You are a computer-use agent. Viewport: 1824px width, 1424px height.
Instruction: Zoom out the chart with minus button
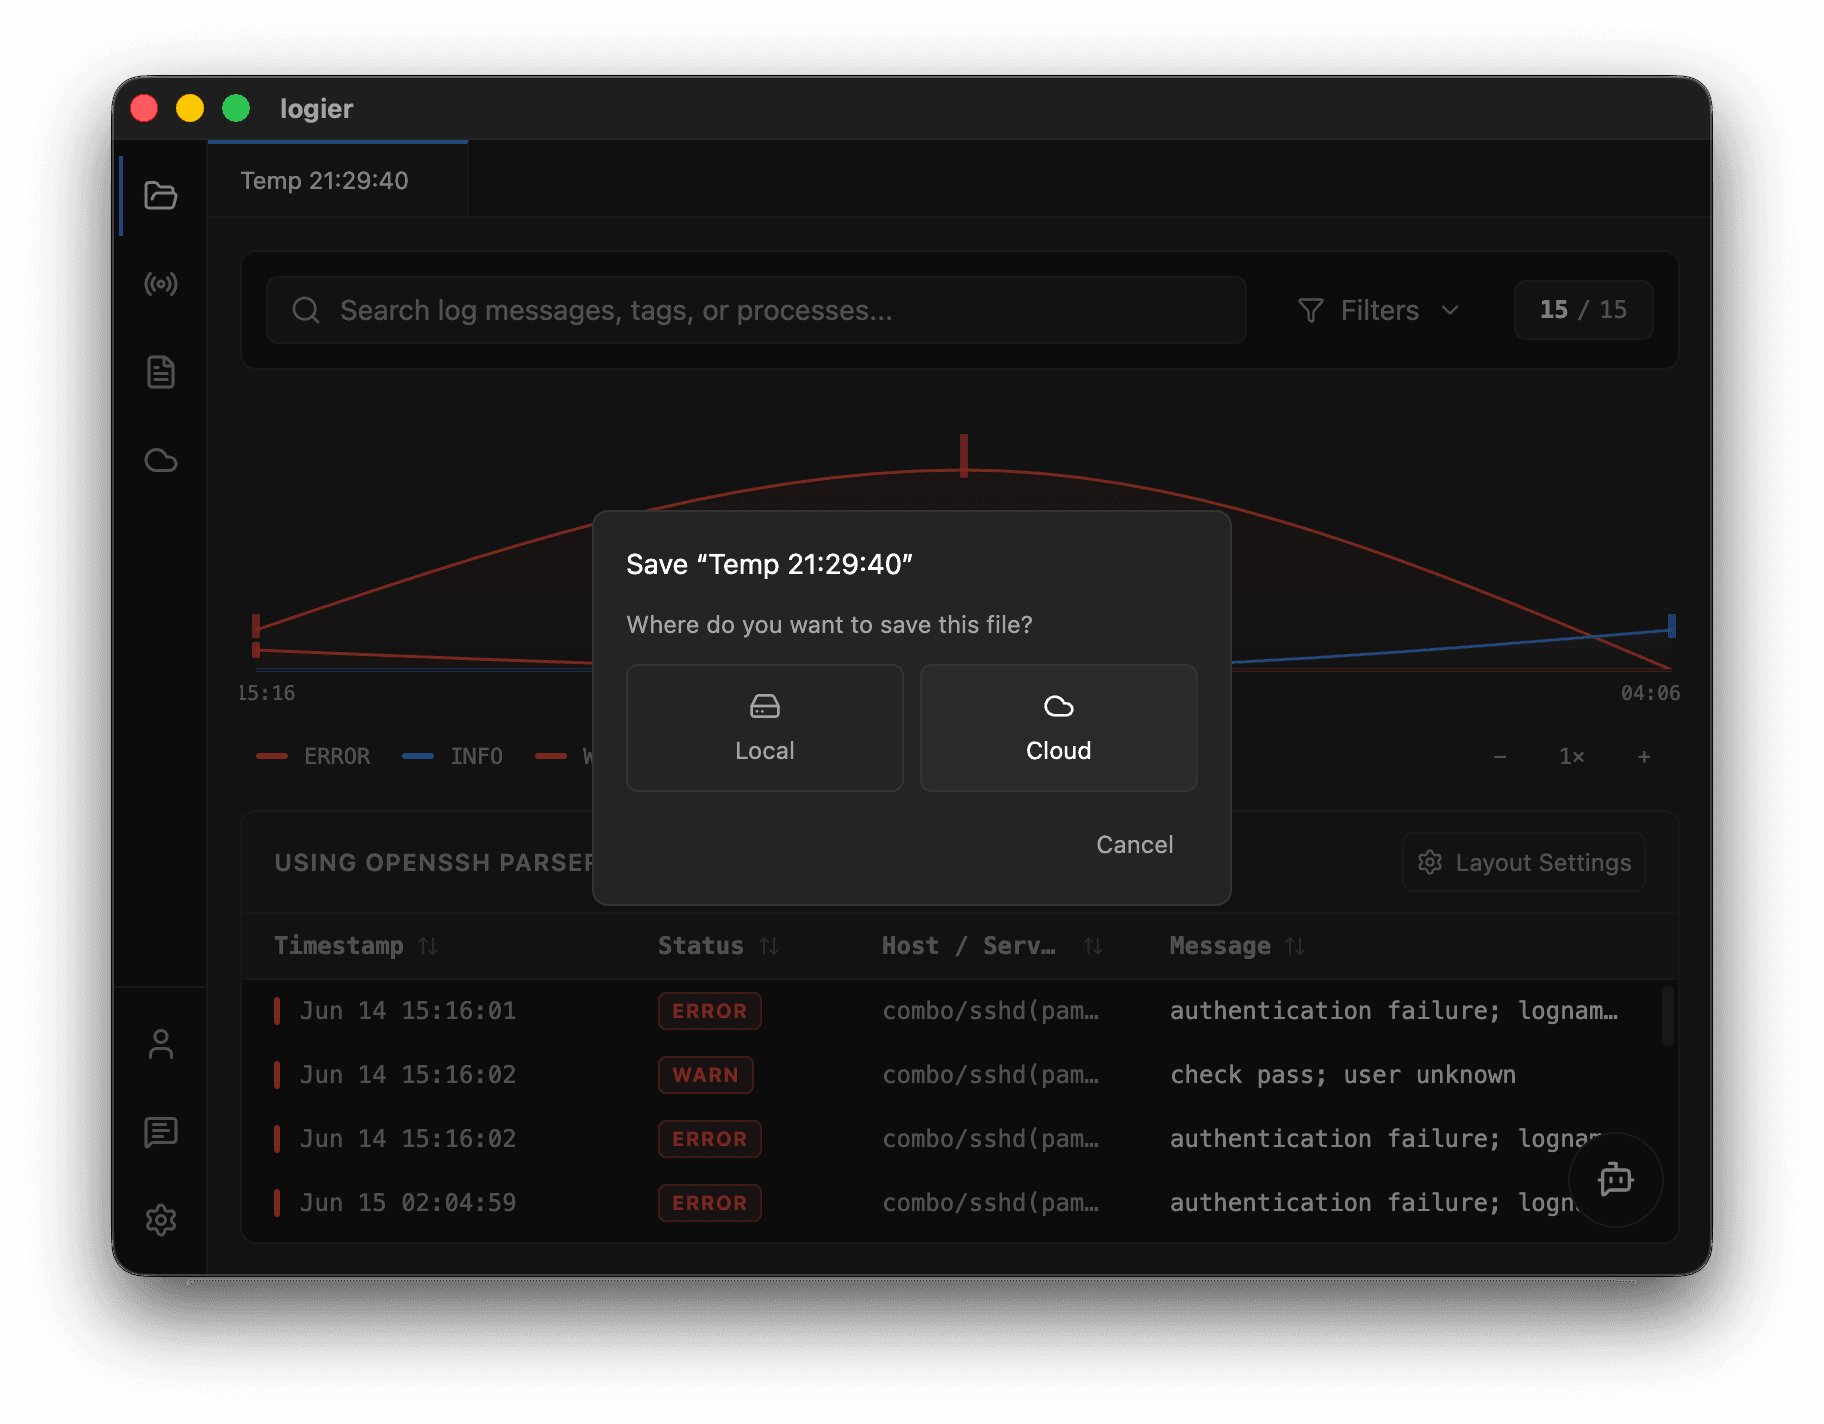(1500, 757)
